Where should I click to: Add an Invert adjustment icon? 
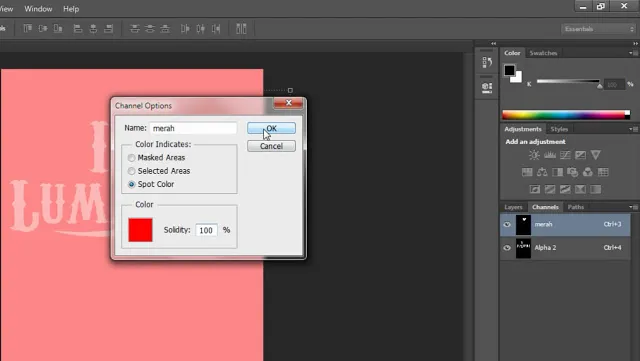pos(534,189)
